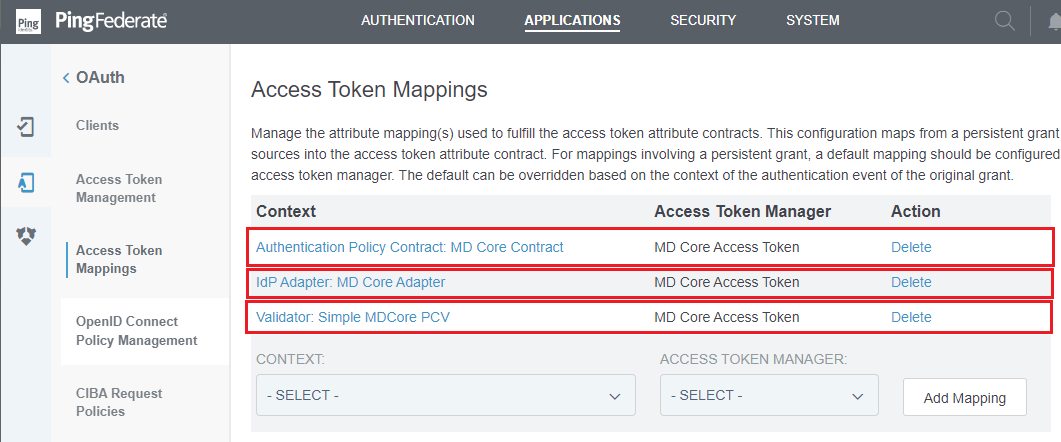Open Validator: Simple MDCore PCV mapping
The image size is (1061, 442).
pos(353,317)
